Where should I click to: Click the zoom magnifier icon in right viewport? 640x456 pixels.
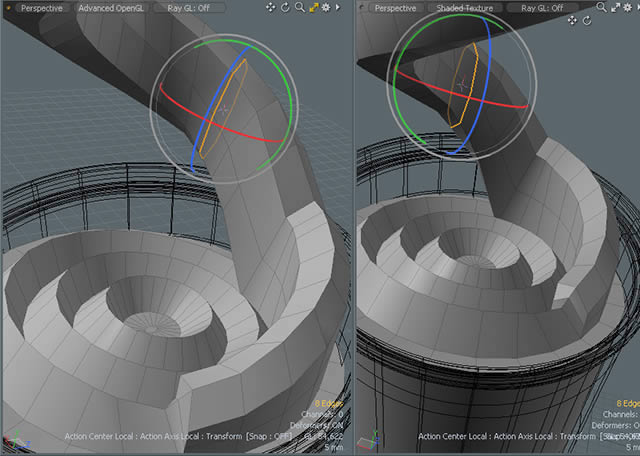601,7
